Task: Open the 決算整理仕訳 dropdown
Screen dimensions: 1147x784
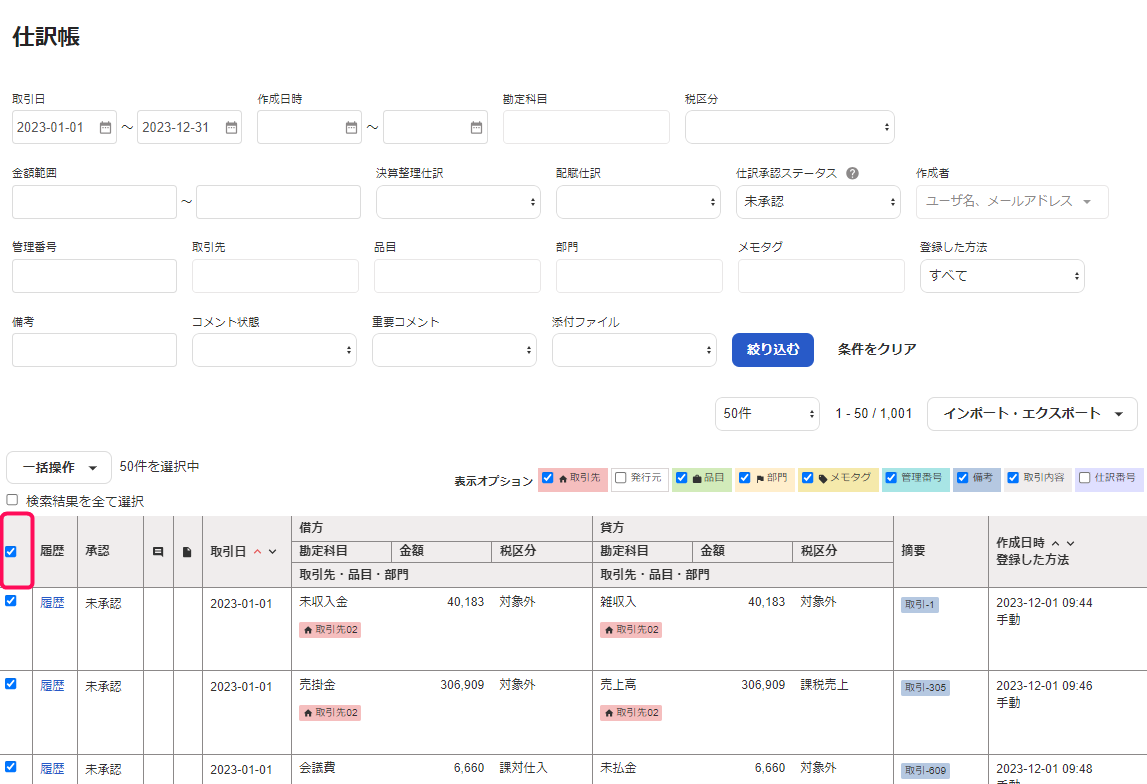Action: [x=459, y=202]
